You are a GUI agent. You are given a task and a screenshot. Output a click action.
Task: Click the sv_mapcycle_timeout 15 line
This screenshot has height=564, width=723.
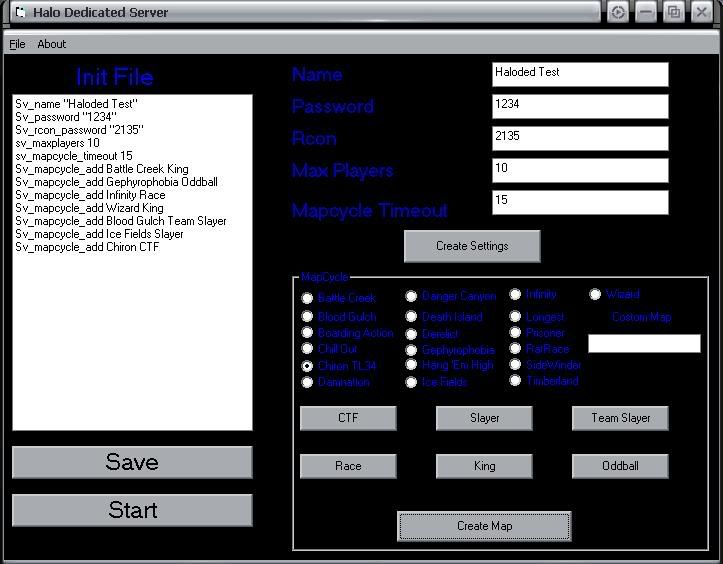pos(74,156)
